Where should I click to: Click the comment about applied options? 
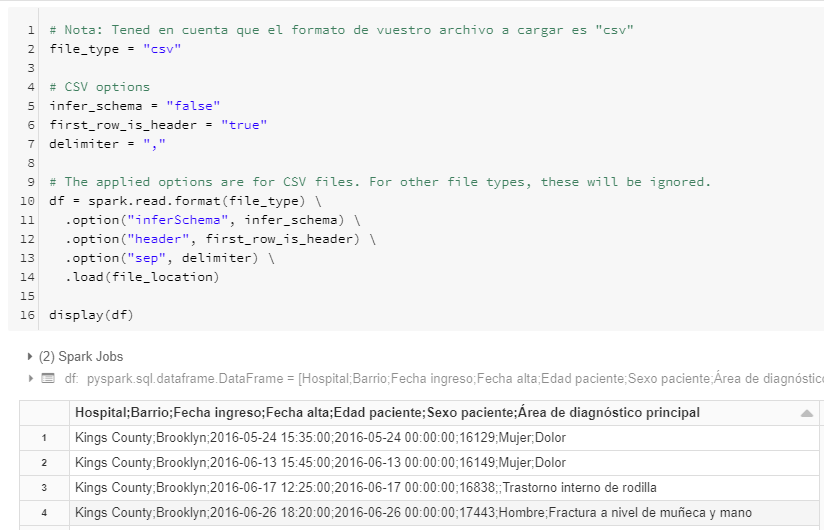point(380,182)
